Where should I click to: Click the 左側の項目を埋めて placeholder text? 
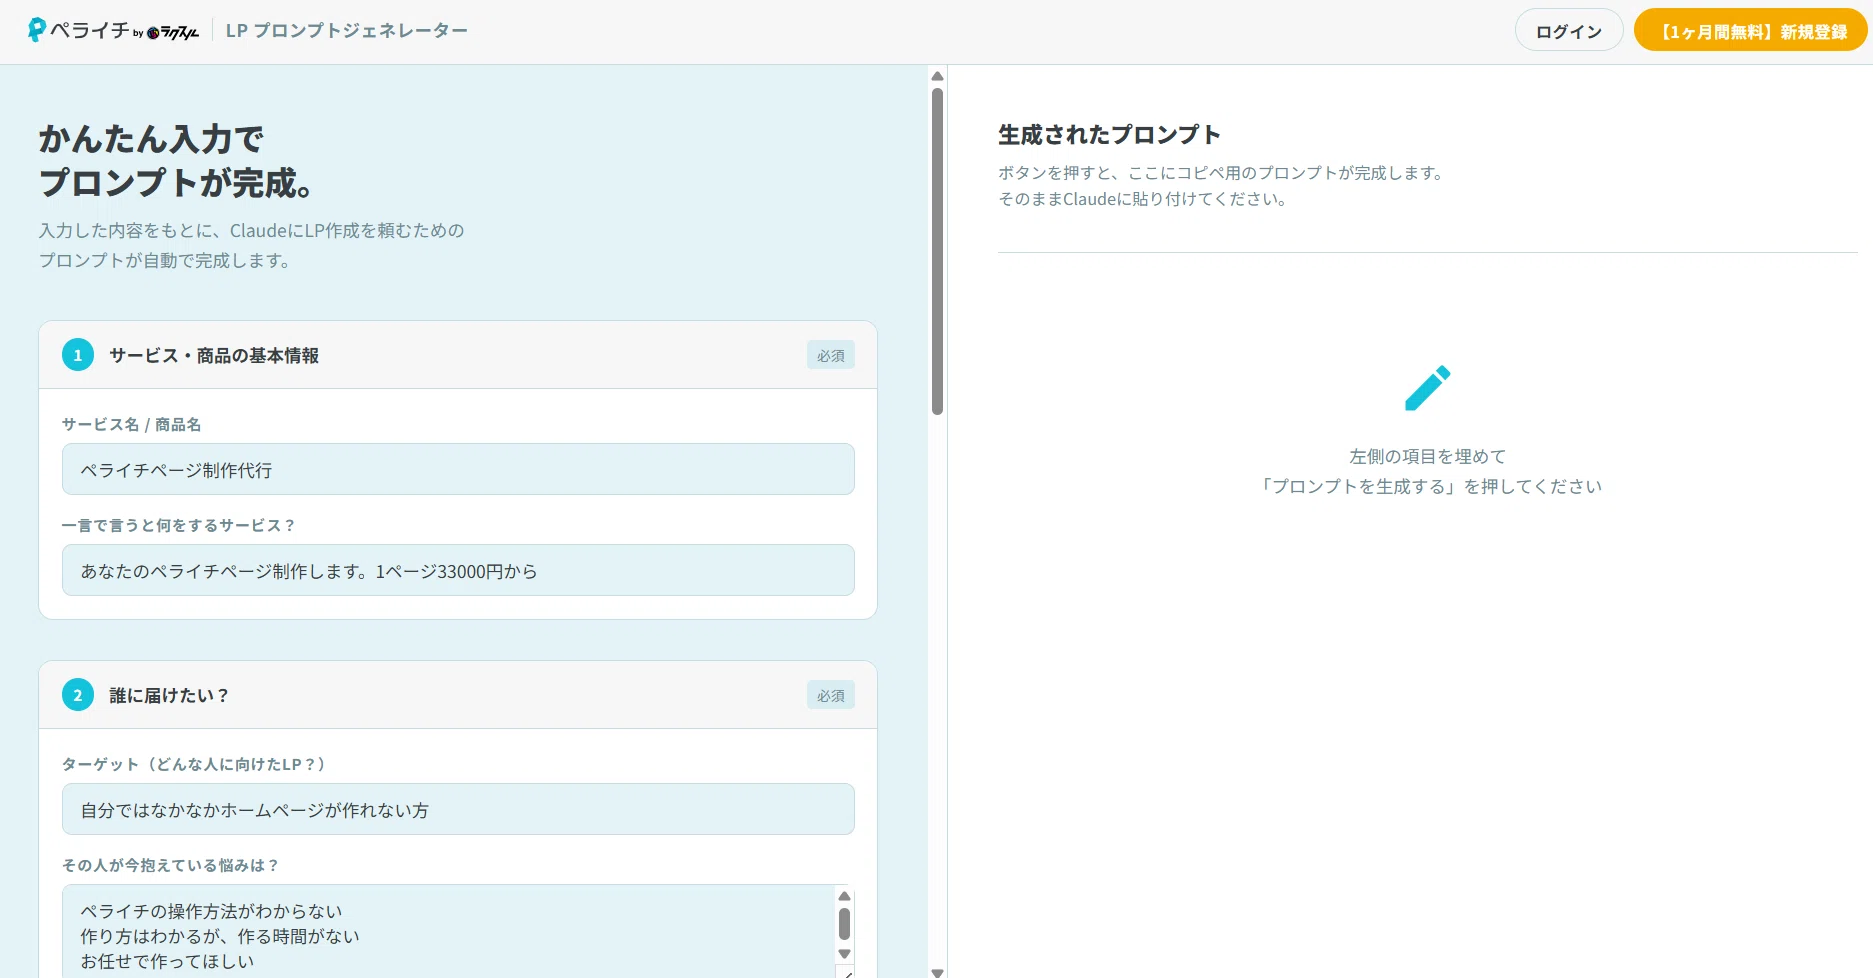[1427, 456]
